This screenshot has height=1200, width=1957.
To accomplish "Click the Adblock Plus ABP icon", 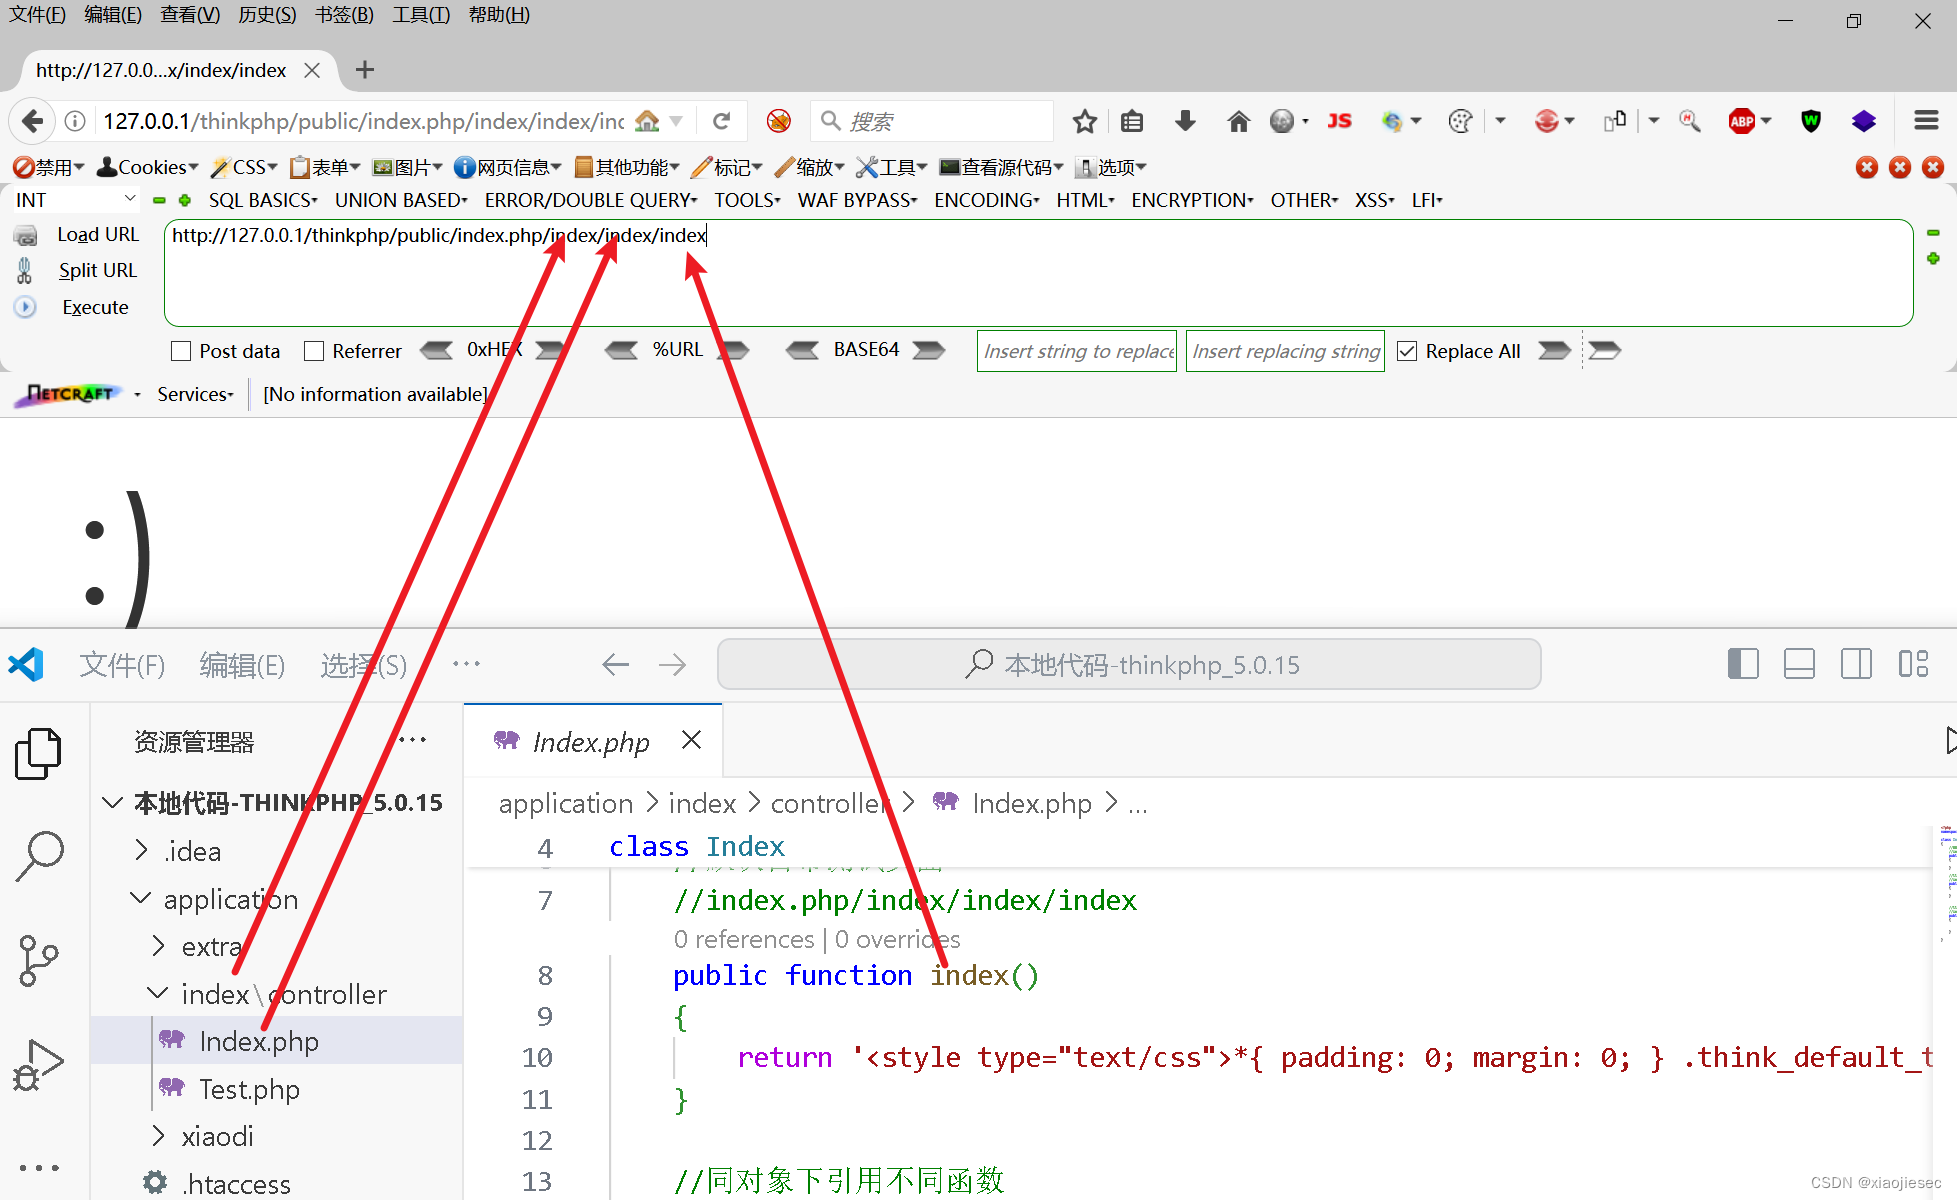I will (1742, 121).
